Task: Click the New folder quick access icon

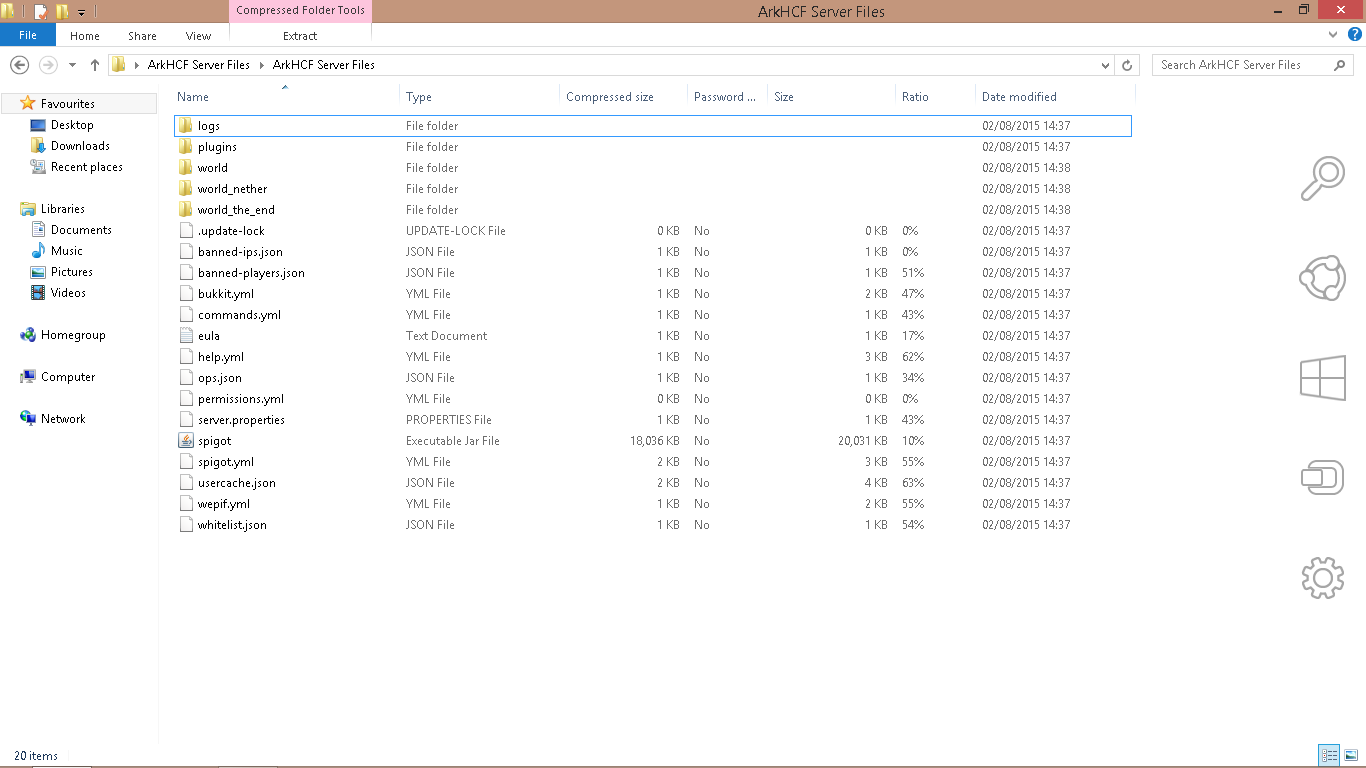Action: pyautogui.click(x=62, y=12)
